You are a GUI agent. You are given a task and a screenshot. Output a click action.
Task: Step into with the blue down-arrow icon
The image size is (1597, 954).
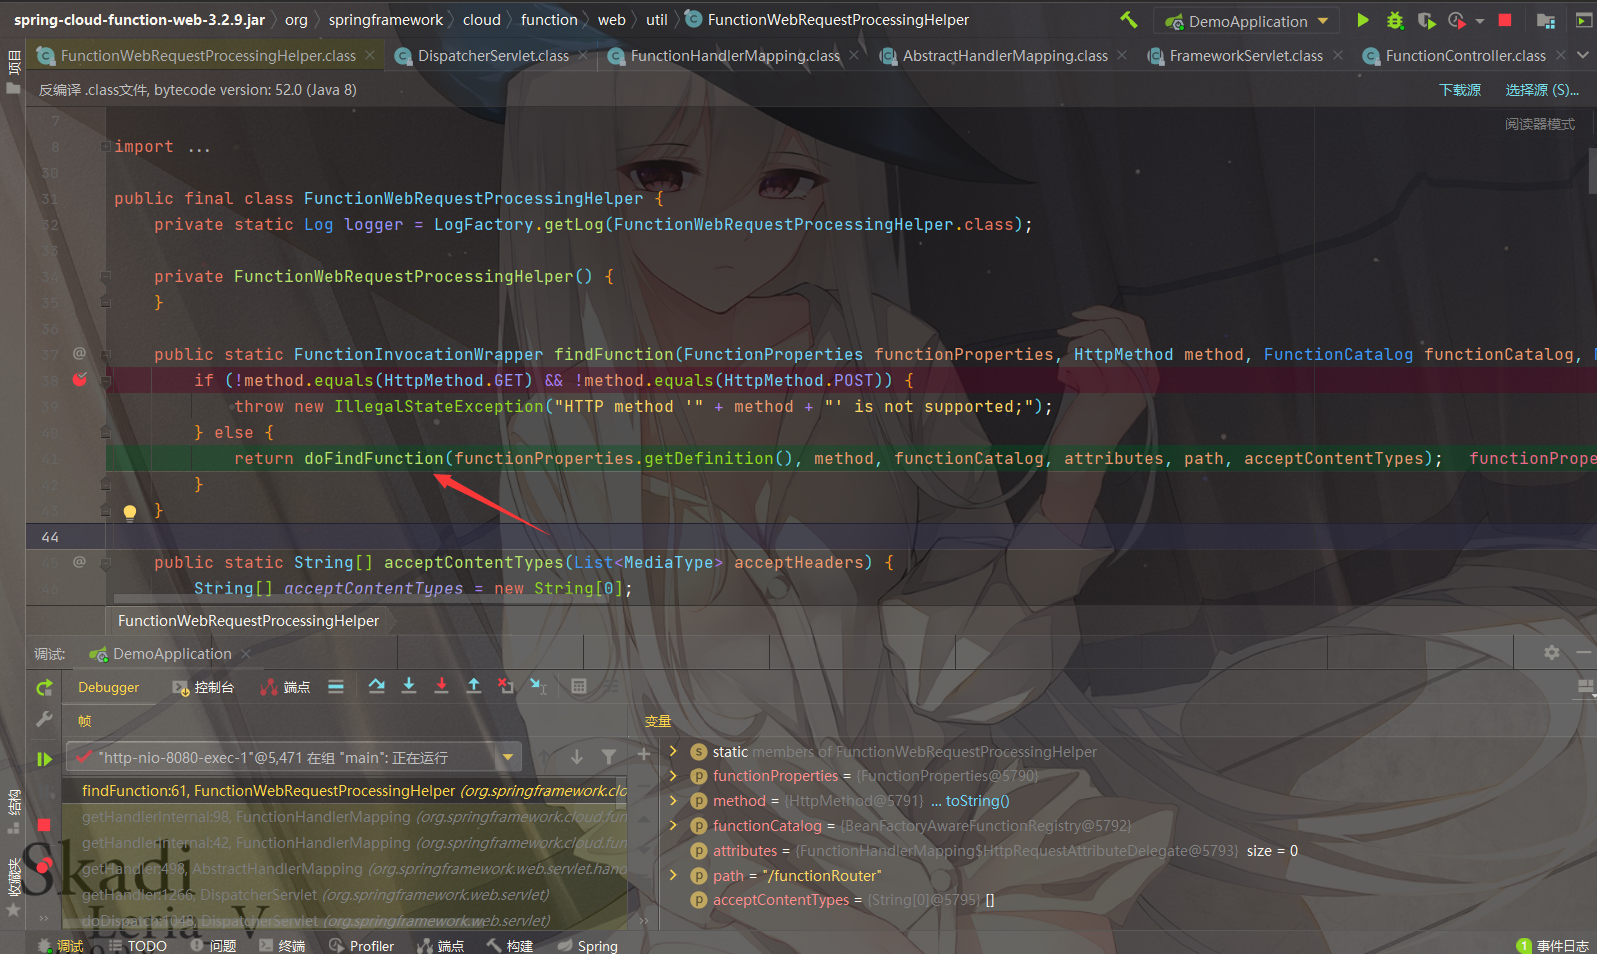409,686
